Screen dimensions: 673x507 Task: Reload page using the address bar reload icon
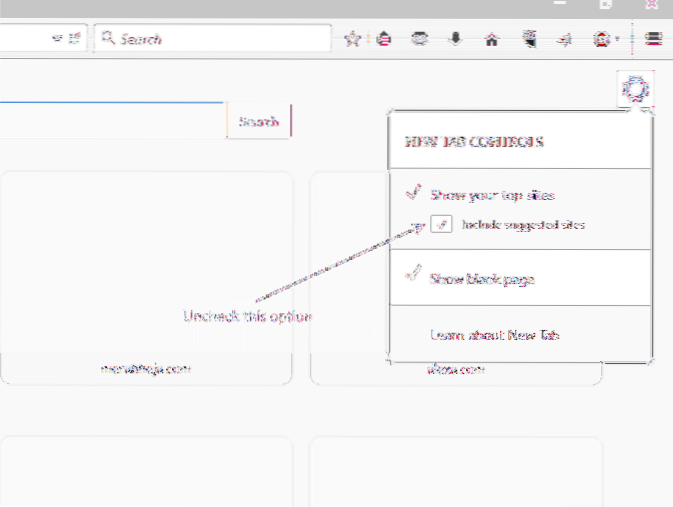tap(74, 39)
